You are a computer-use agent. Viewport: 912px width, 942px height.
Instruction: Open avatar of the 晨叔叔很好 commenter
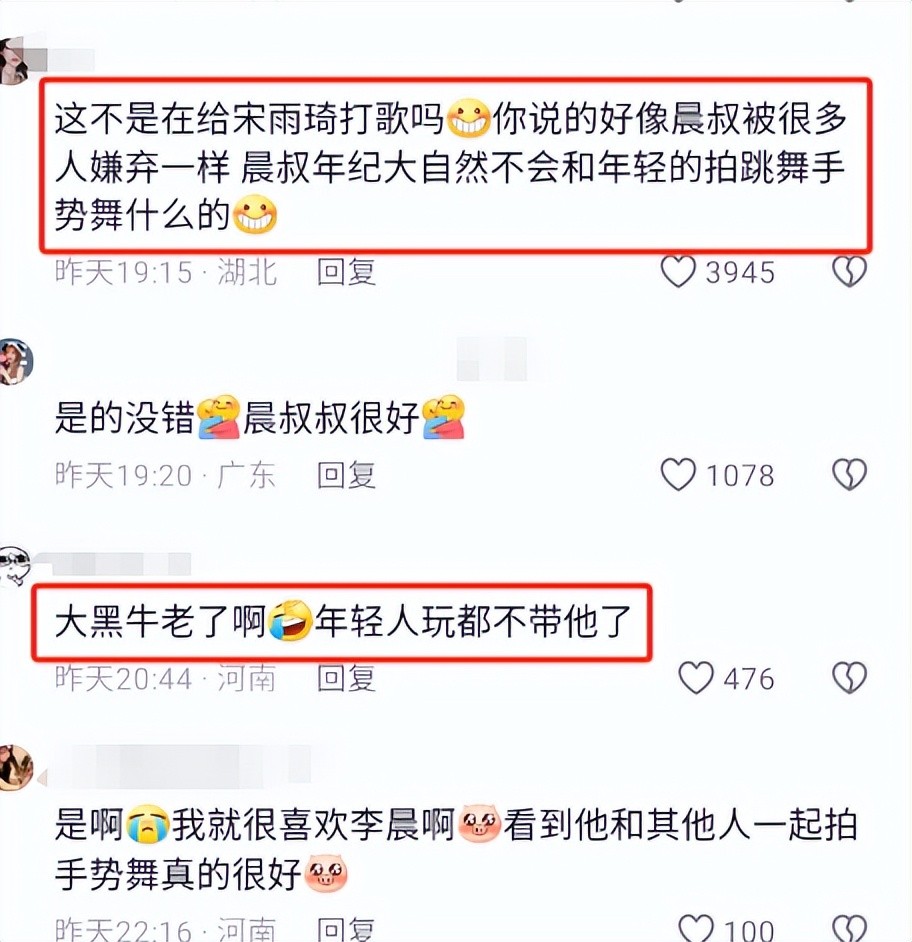point(16,361)
